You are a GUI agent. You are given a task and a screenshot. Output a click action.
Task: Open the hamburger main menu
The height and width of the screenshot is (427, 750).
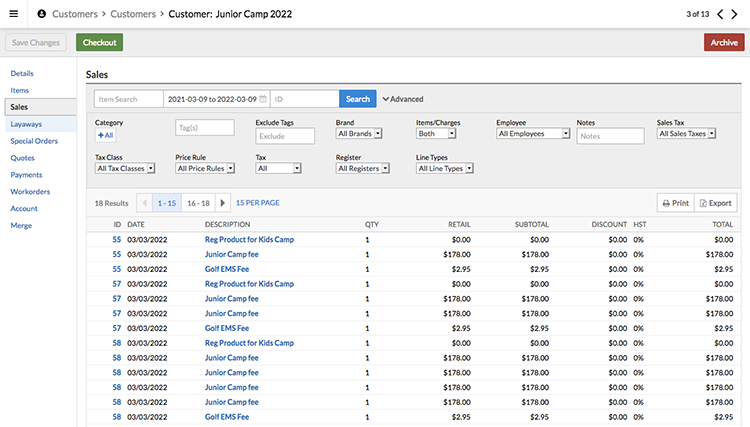click(x=14, y=14)
